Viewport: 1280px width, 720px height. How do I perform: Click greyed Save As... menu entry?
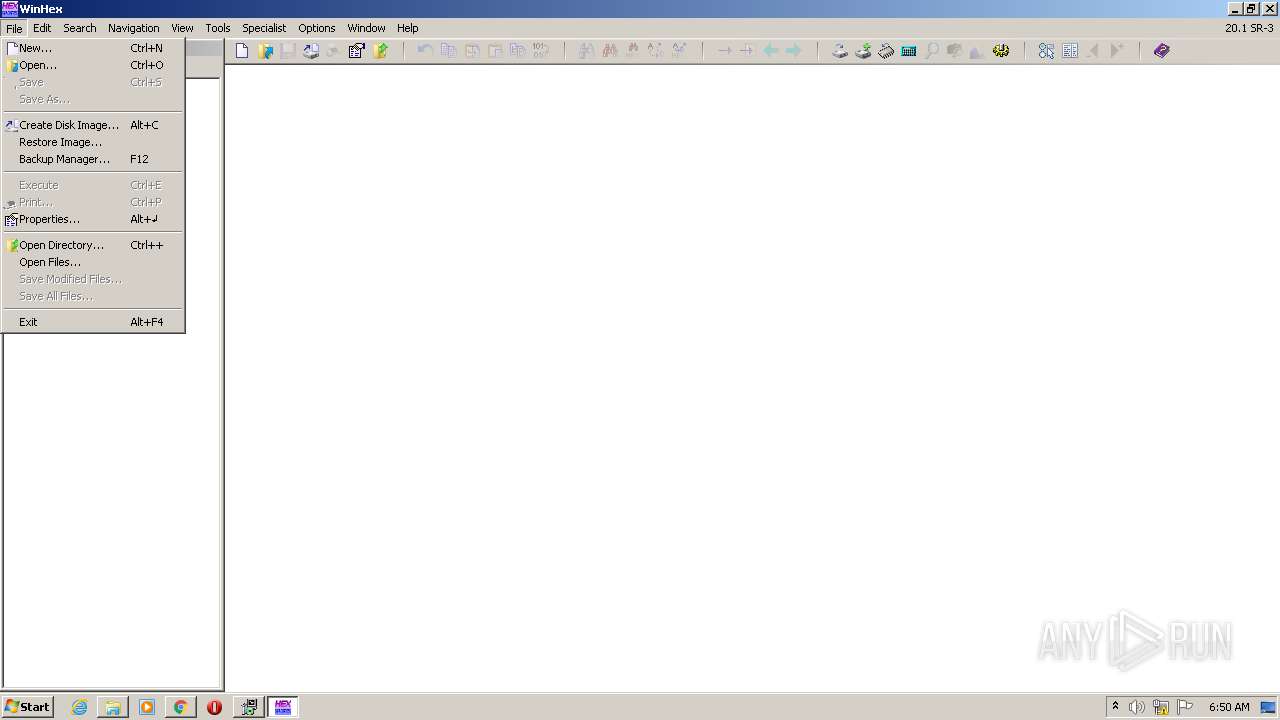point(93,99)
